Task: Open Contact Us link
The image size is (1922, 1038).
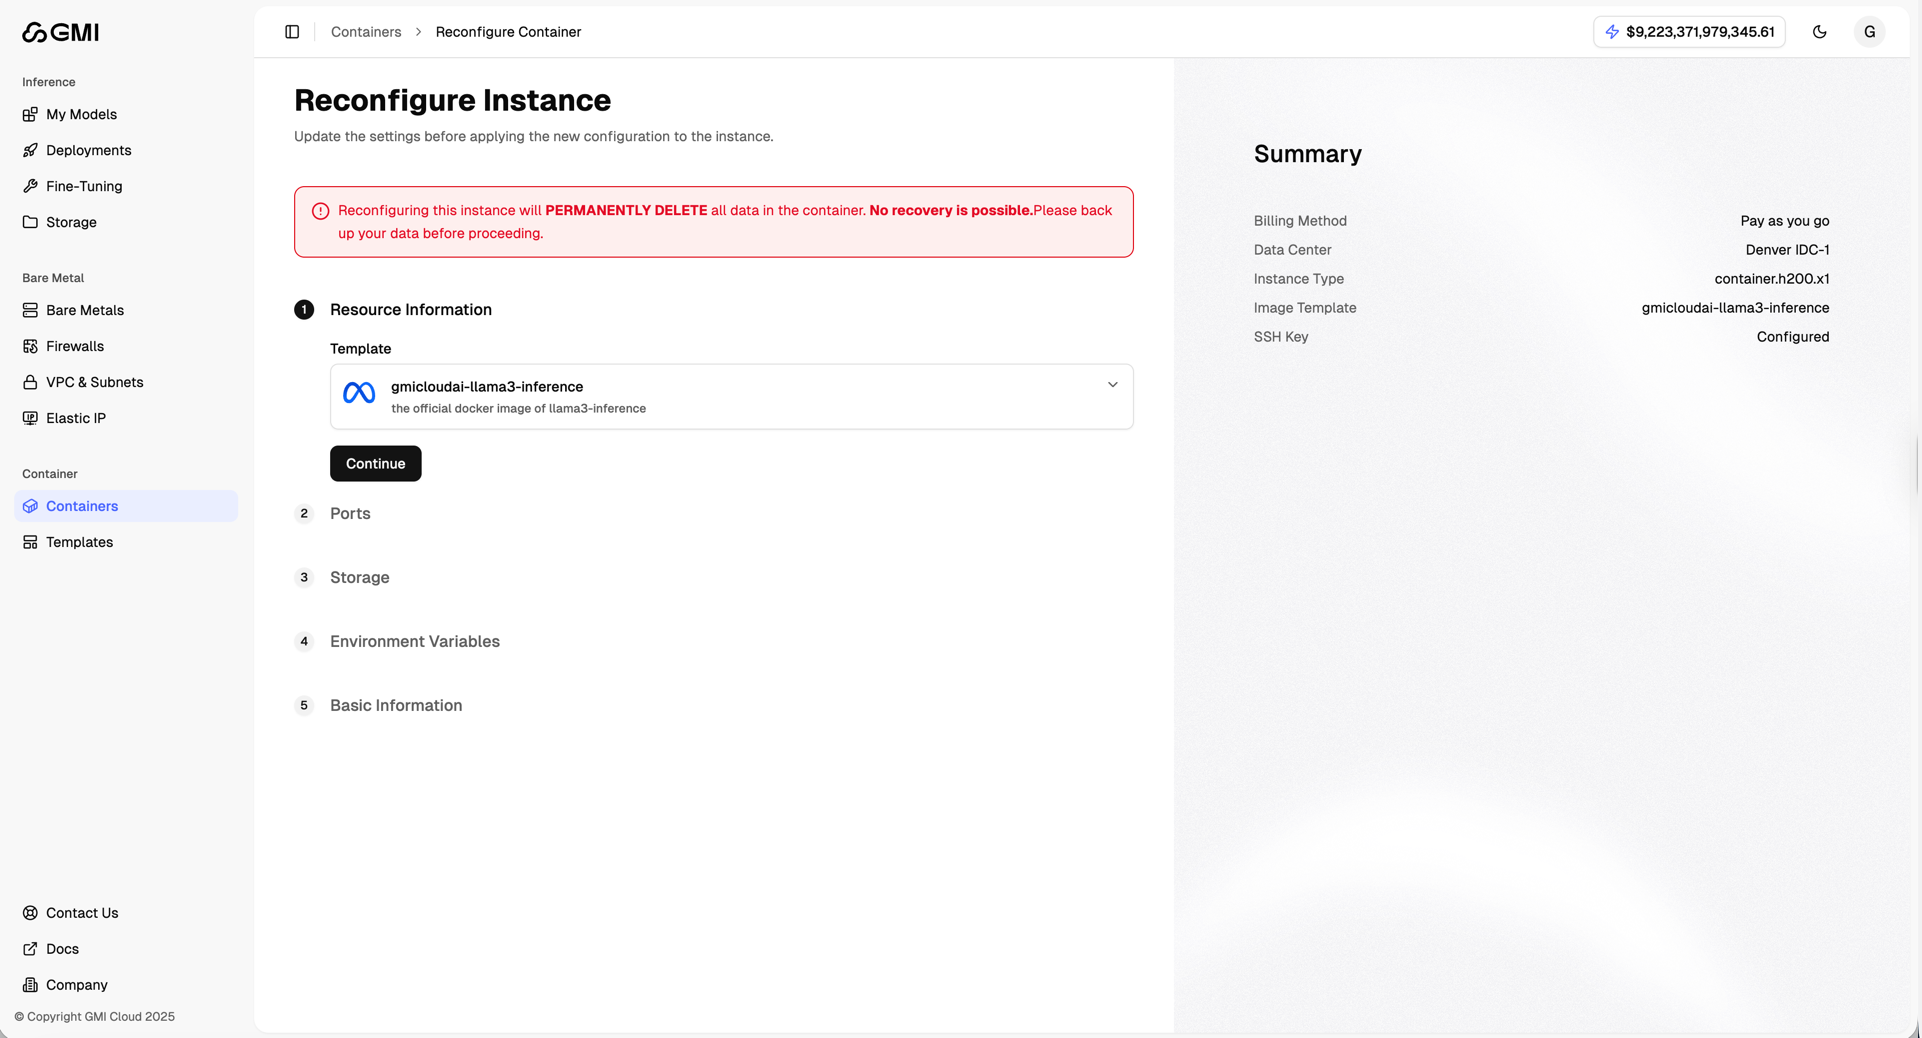Action: (x=126, y=913)
